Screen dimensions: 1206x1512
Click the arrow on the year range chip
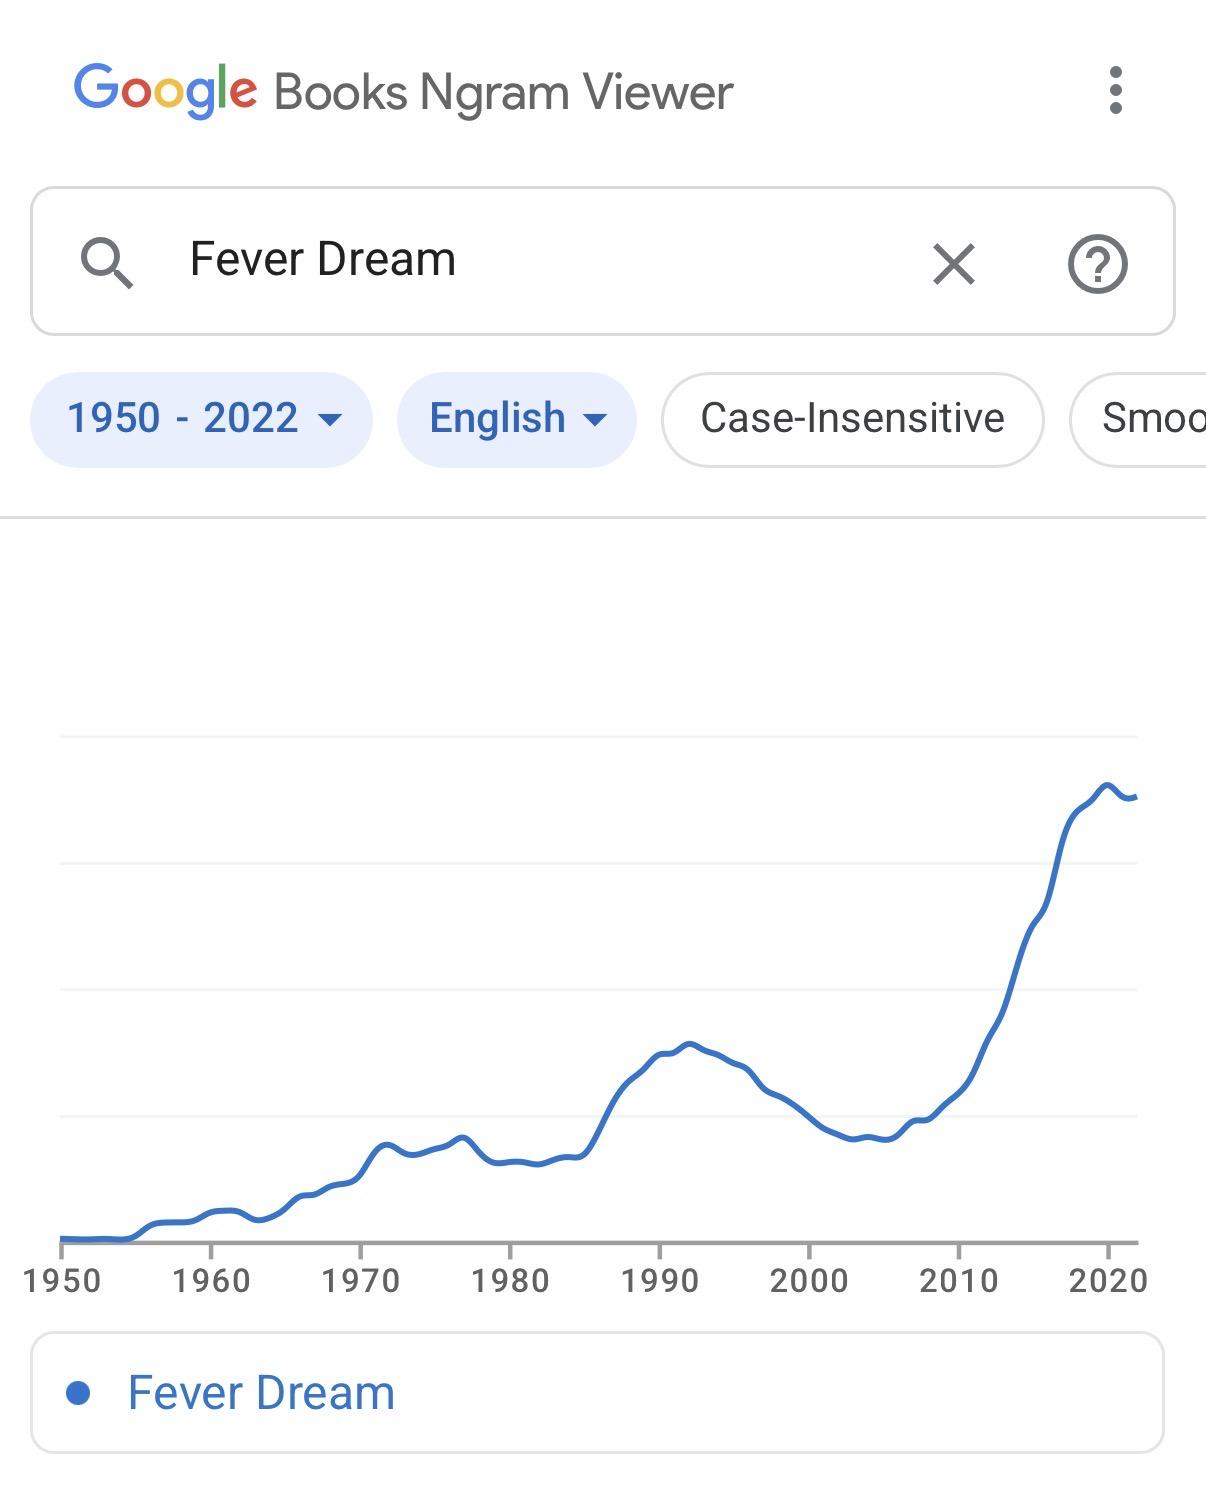coord(329,420)
